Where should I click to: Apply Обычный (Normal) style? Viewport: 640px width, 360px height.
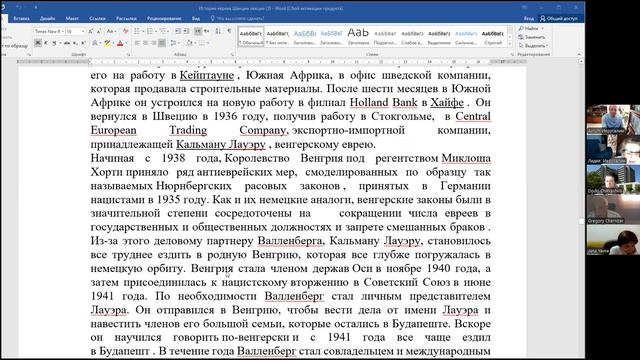click(251, 37)
